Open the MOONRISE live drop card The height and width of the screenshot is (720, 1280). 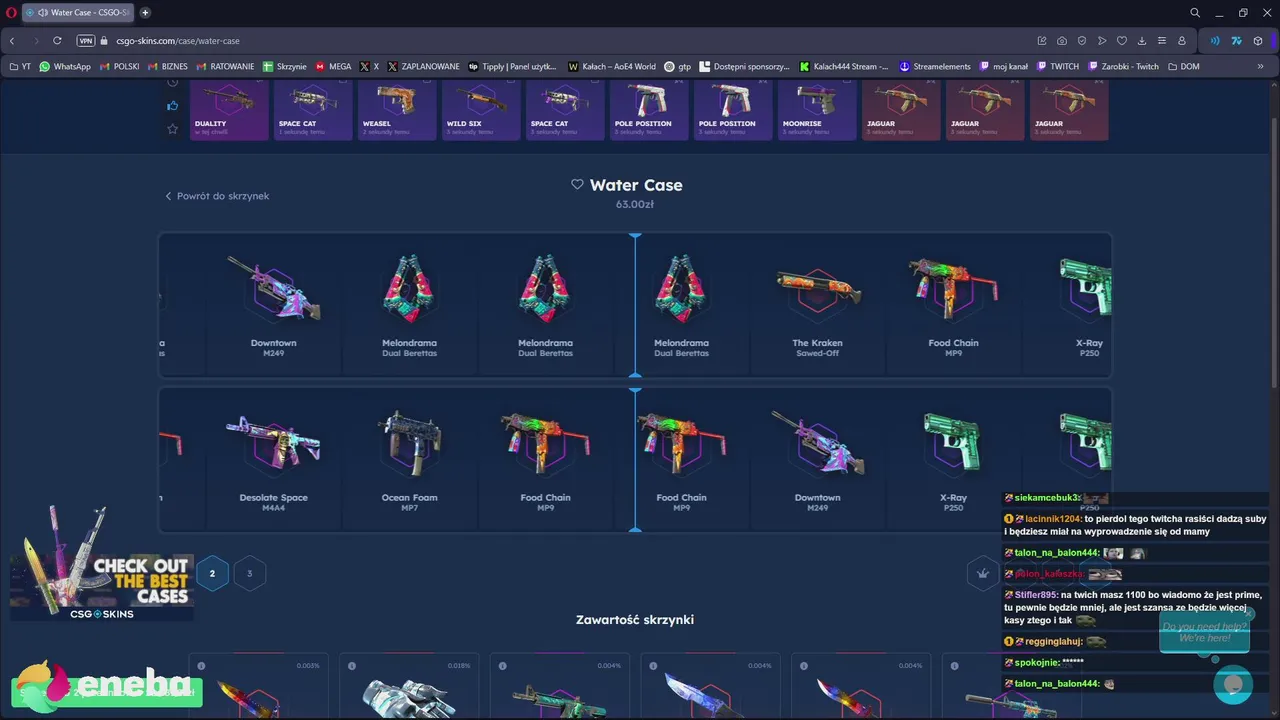click(817, 110)
